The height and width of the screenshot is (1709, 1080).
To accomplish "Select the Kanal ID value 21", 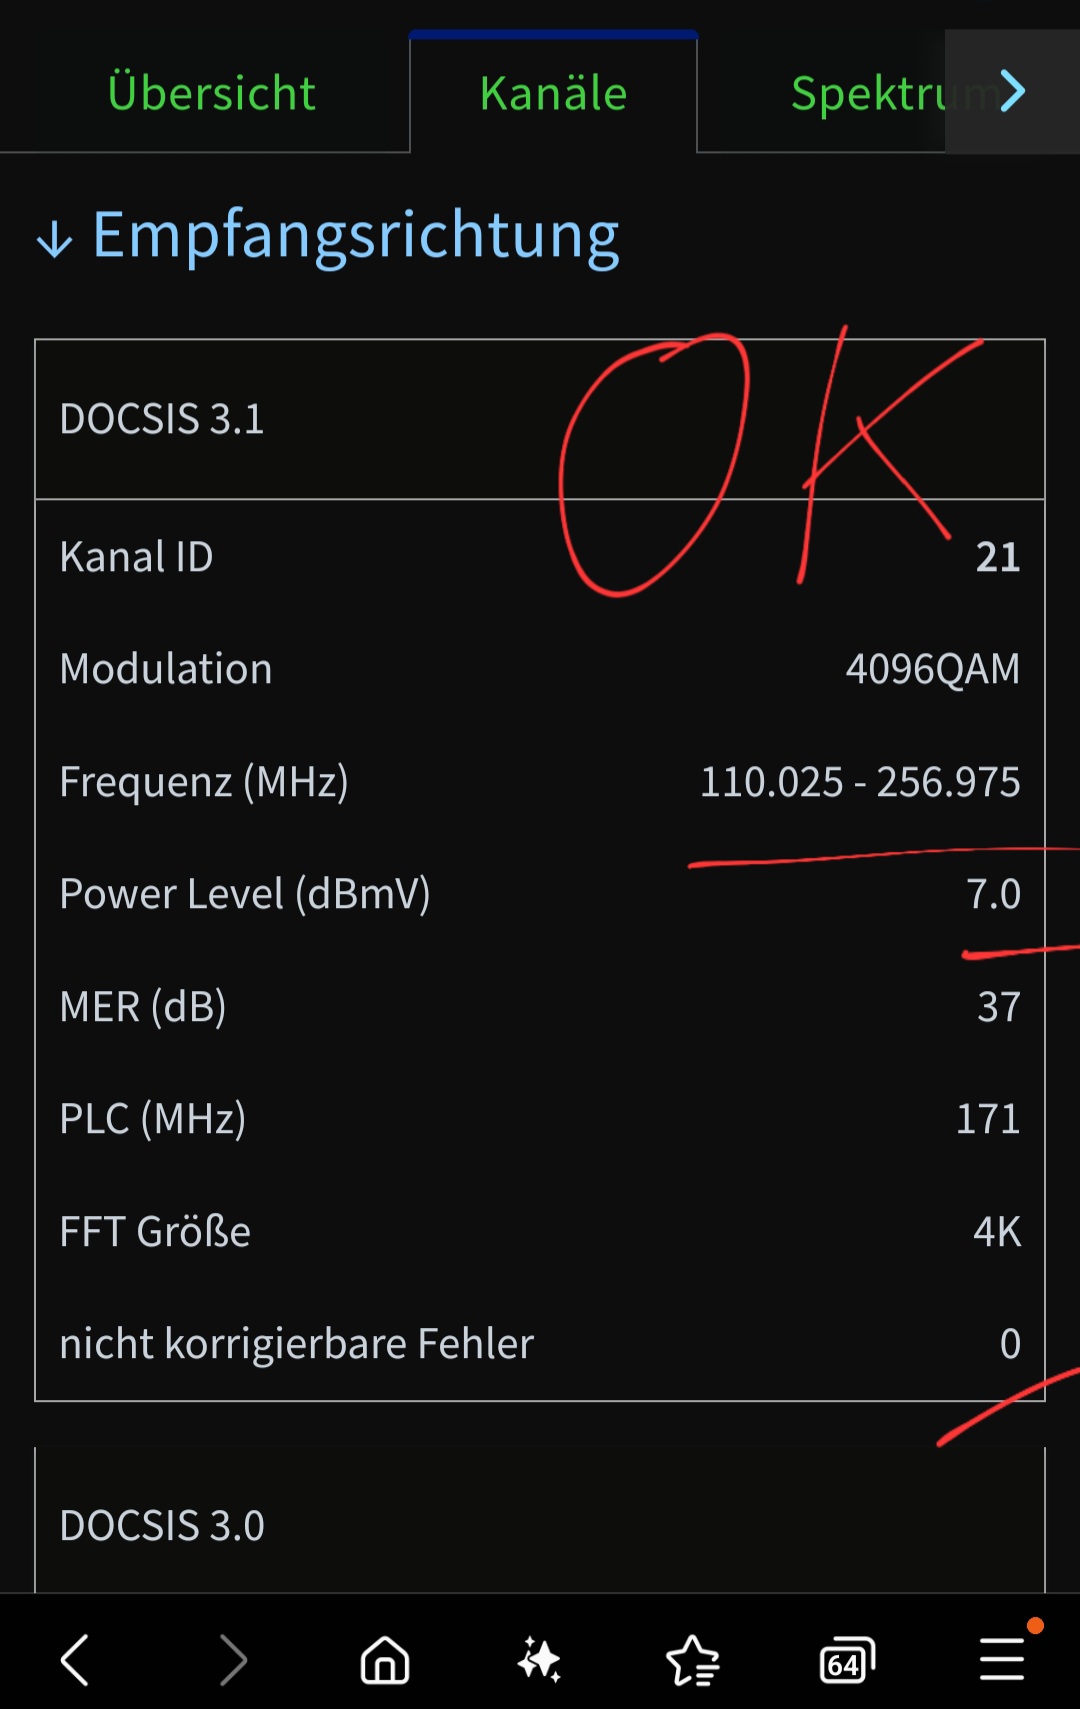I will tap(997, 557).
